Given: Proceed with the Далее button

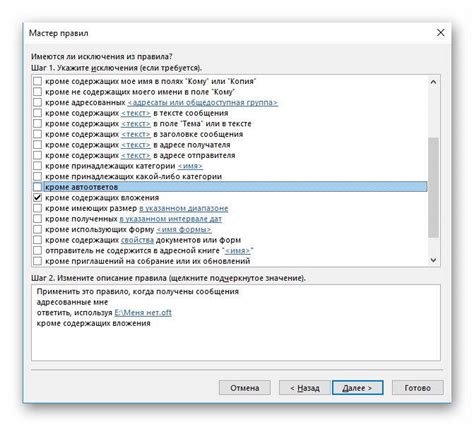Looking at the screenshot, I should (358, 388).
